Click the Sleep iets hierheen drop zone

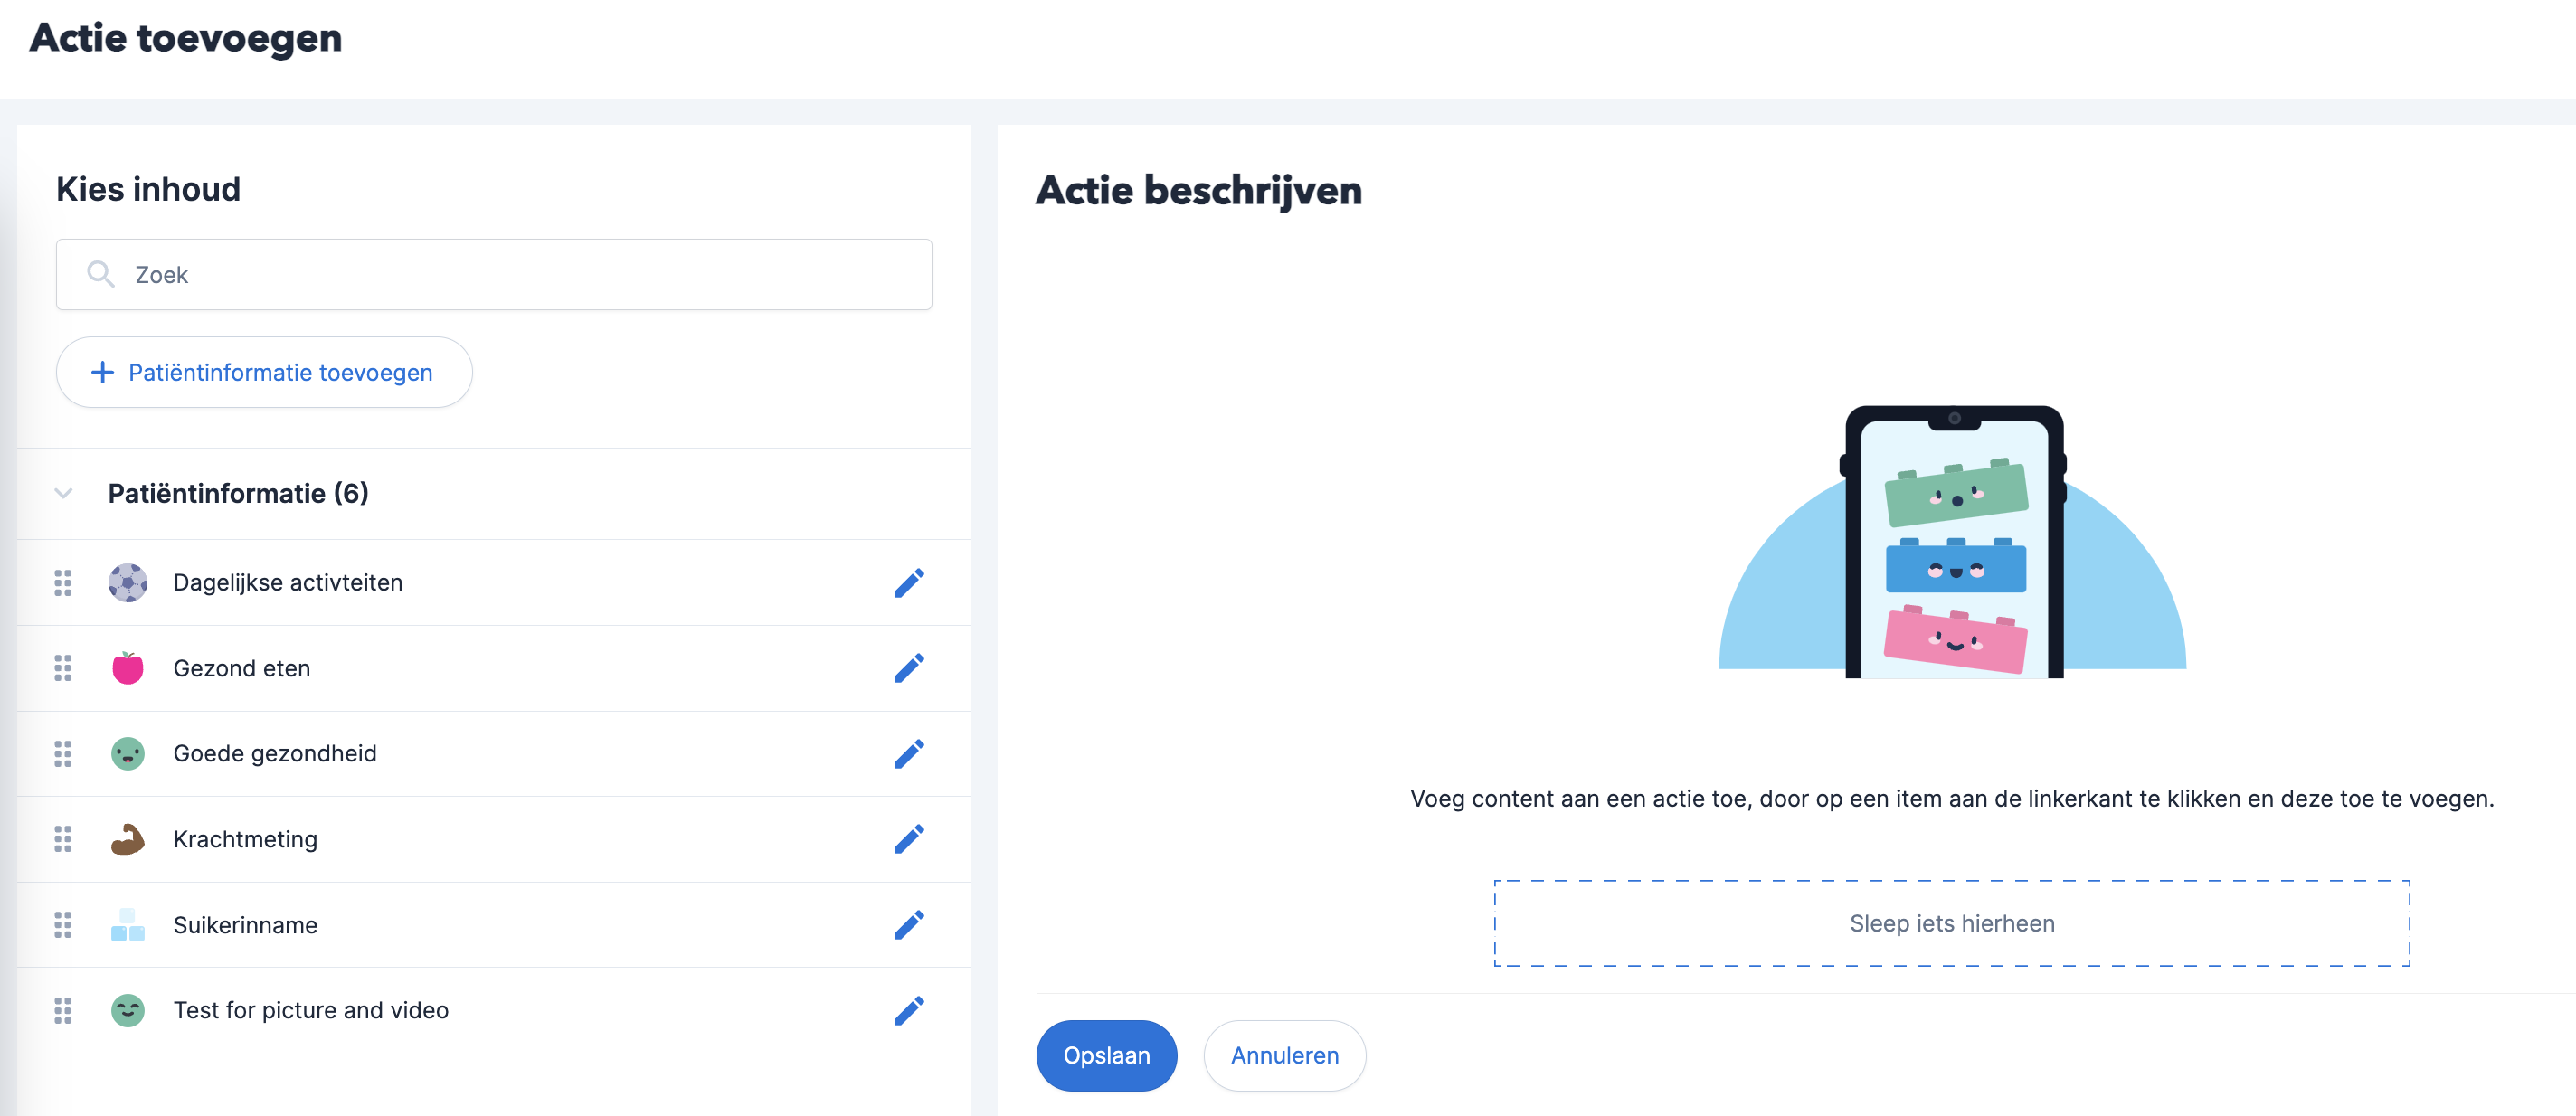(1951, 923)
